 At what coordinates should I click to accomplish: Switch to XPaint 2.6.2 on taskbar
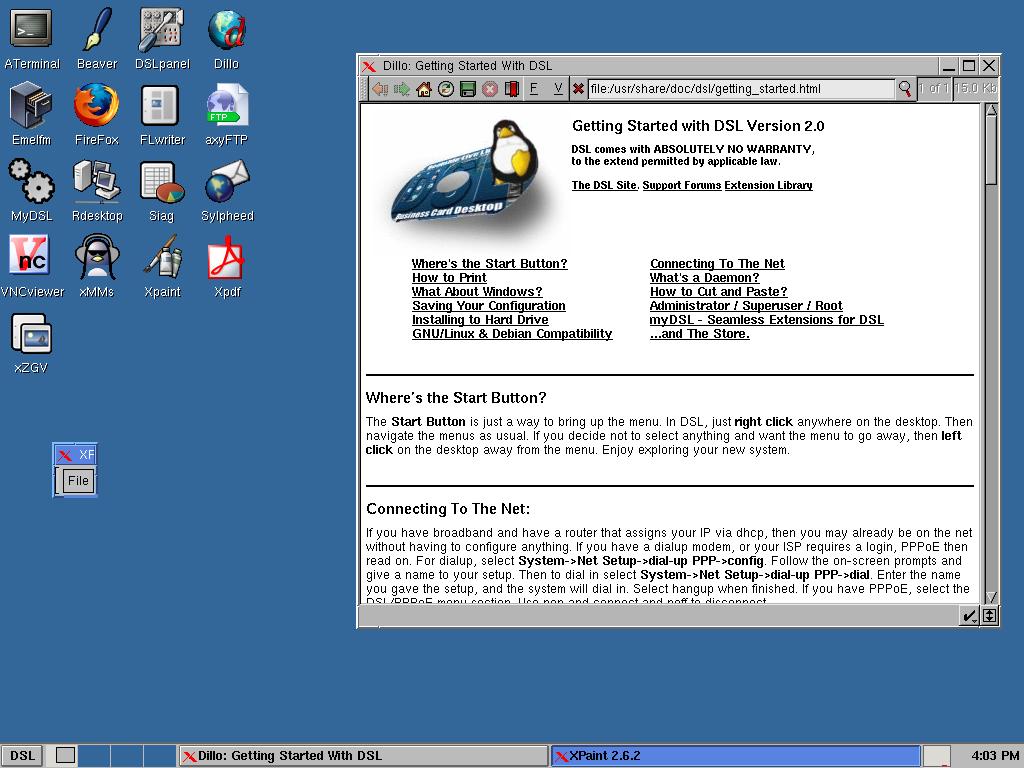coord(735,756)
